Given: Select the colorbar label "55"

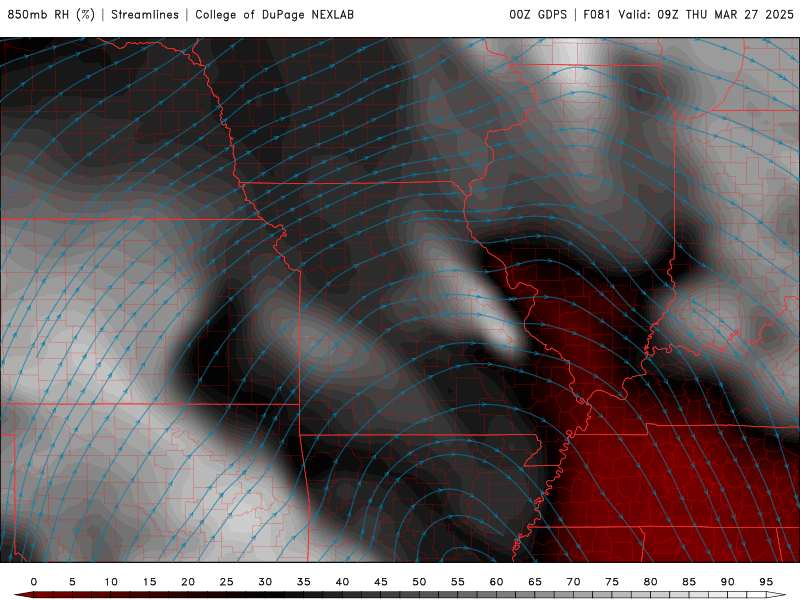Looking at the screenshot, I should pos(458,582).
